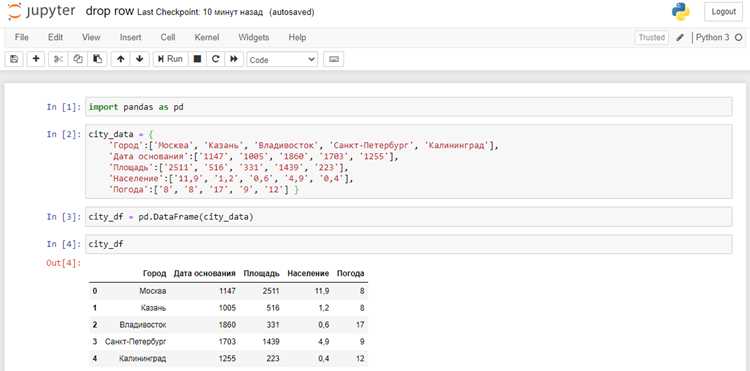Restart kernel and run all icon

[x=234, y=59]
